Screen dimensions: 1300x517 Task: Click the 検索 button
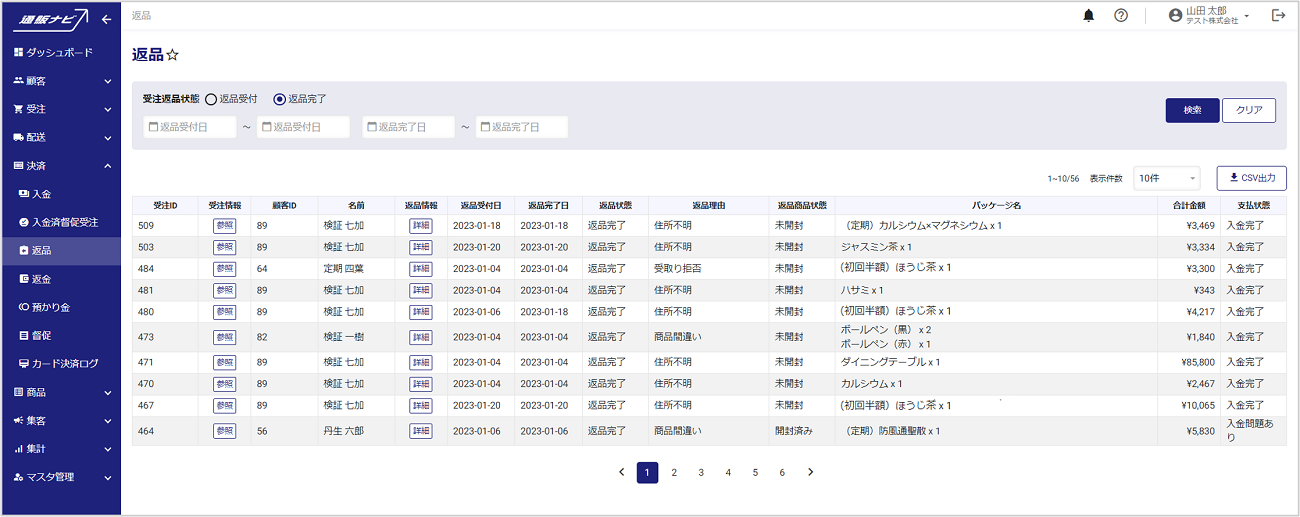pos(1192,110)
